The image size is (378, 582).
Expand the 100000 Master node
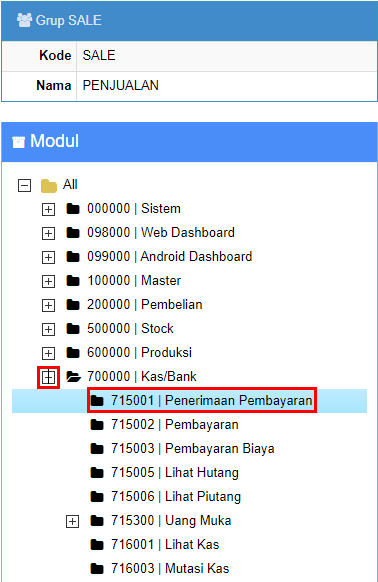[x=48, y=281]
